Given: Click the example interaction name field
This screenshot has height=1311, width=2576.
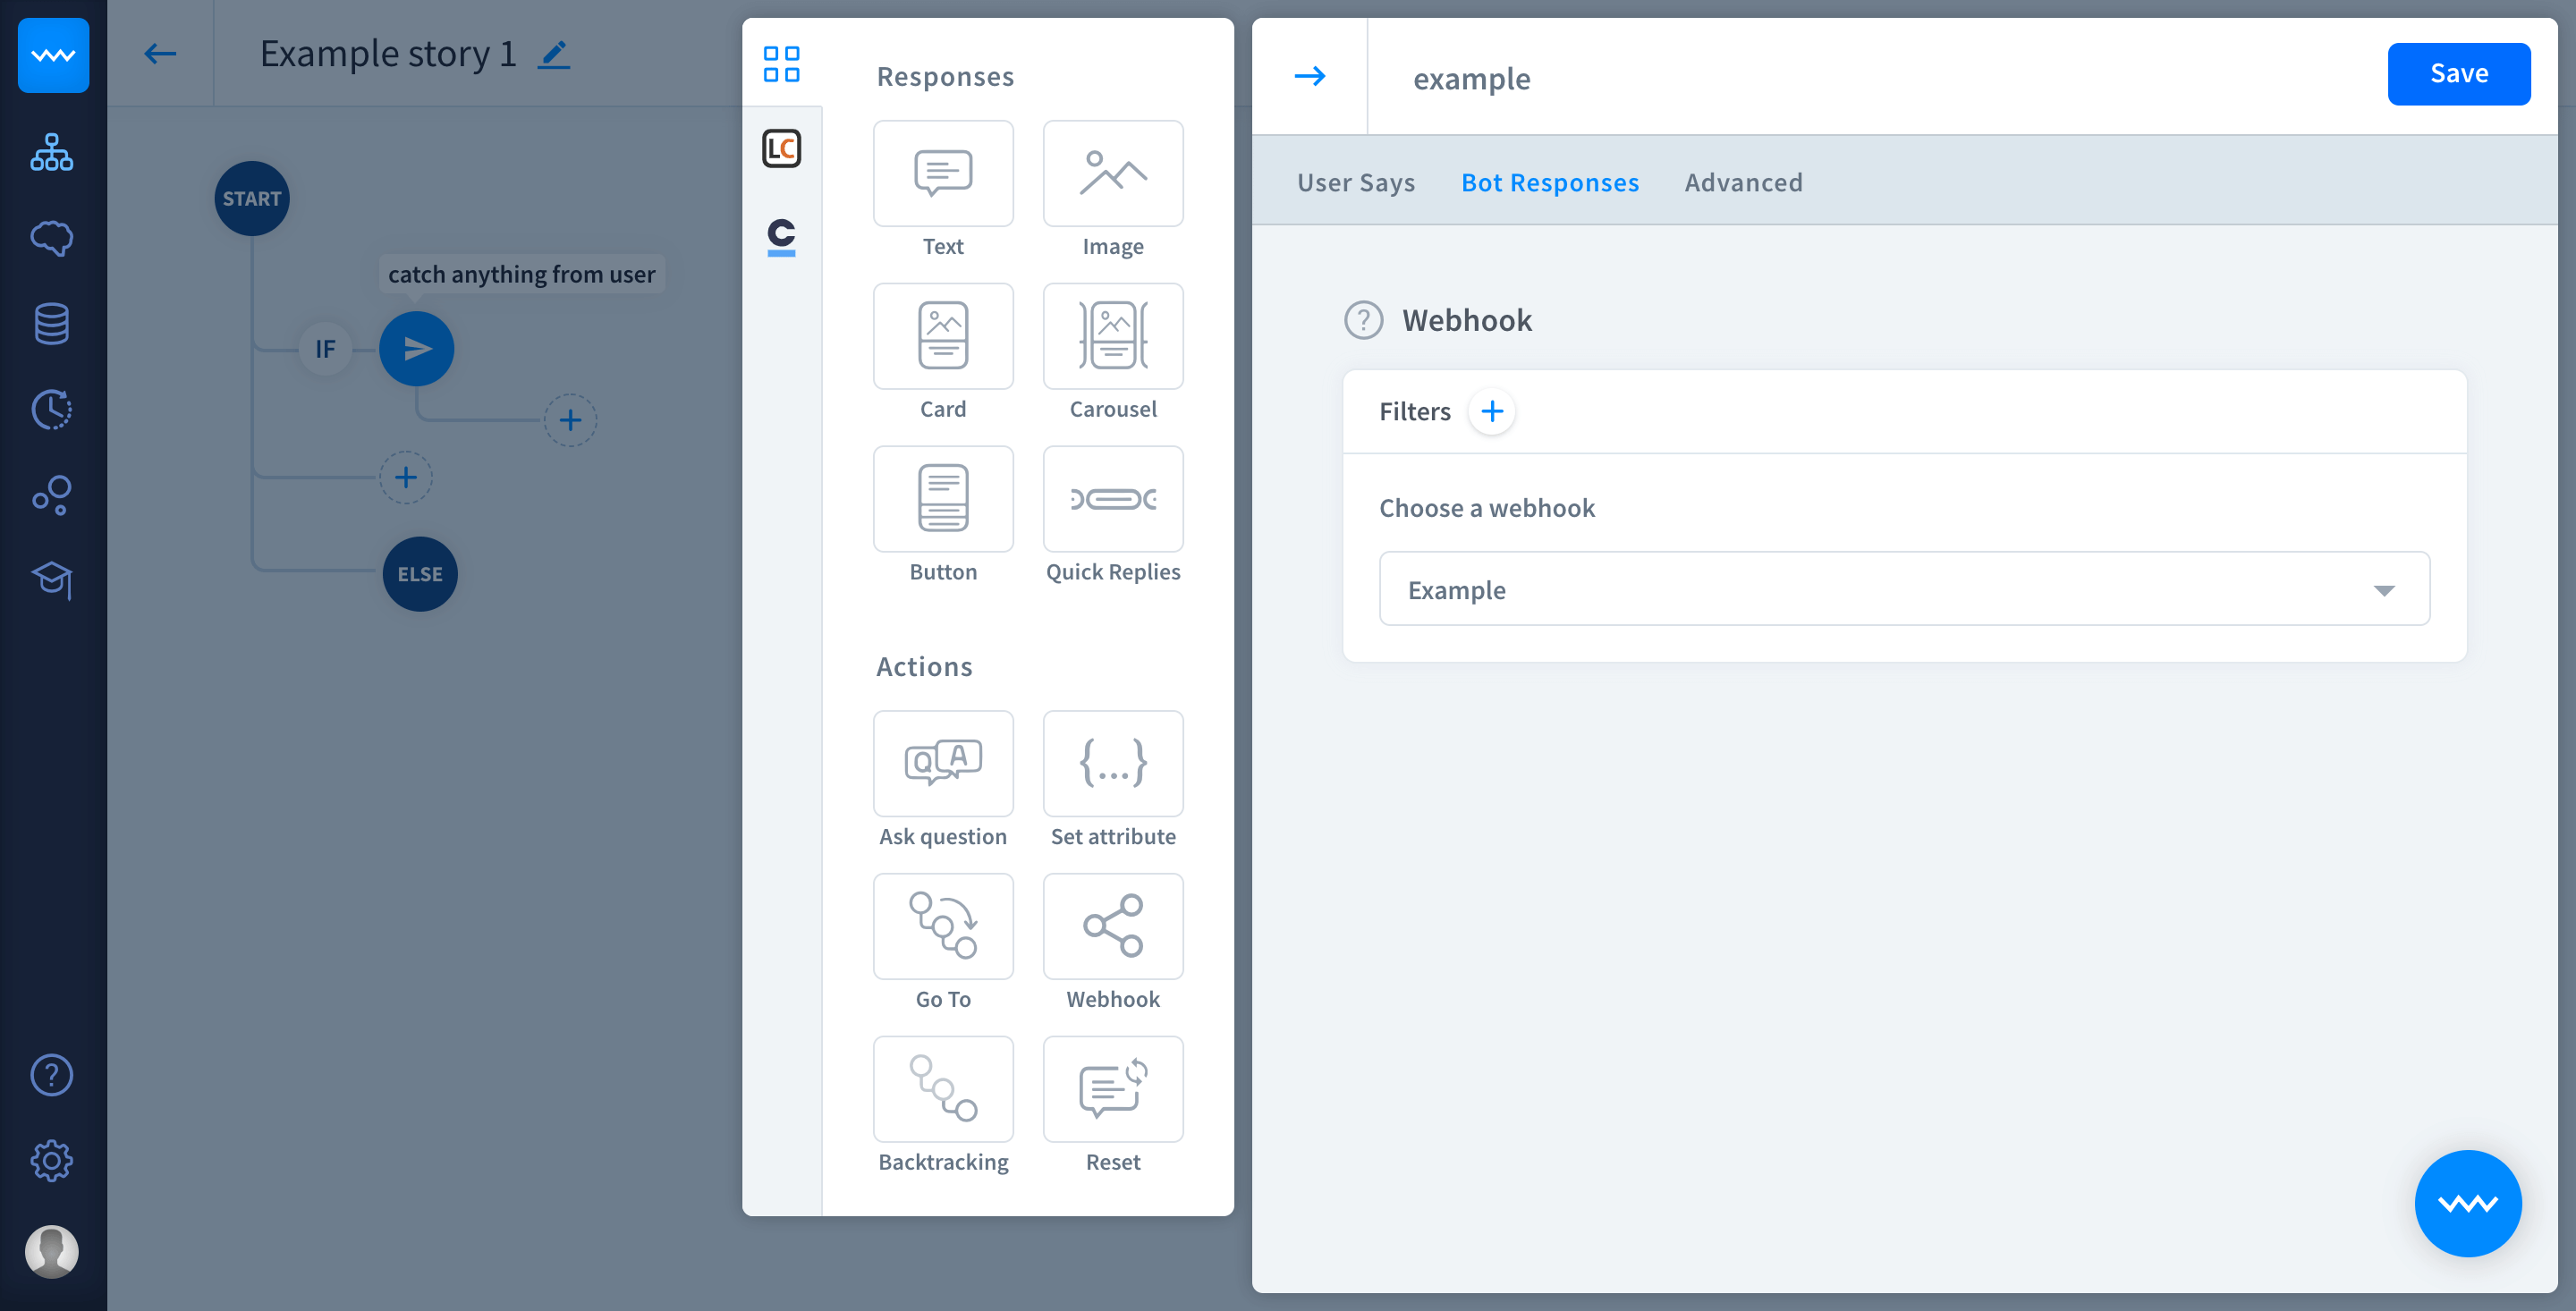Looking at the screenshot, I should pyautogui.click(x=1470, y=79).
